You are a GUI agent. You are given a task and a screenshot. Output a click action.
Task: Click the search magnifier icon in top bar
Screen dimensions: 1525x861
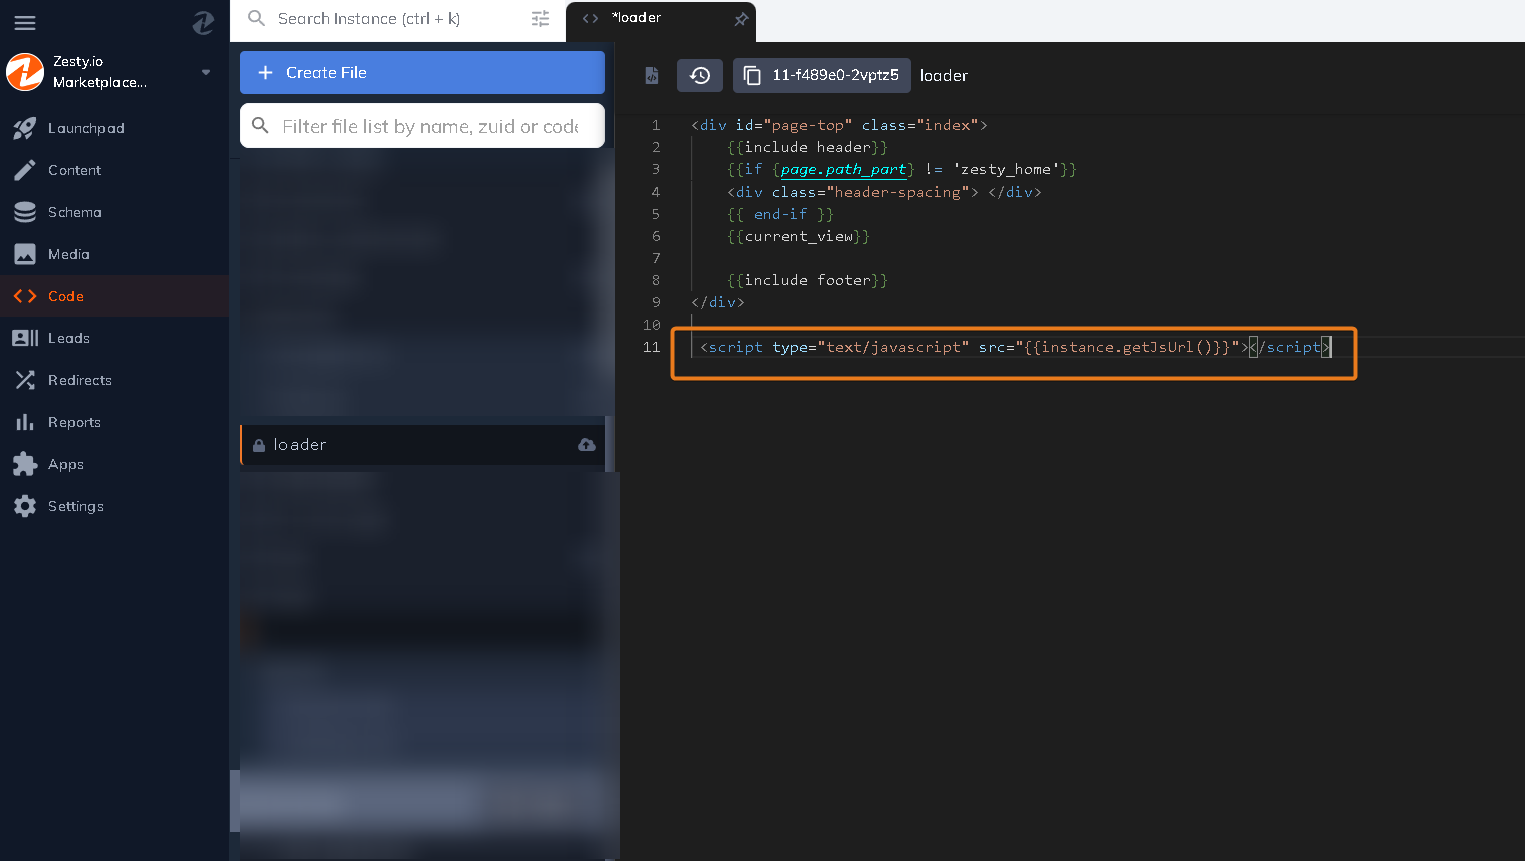pyautogui.click(x=256, y=19)
